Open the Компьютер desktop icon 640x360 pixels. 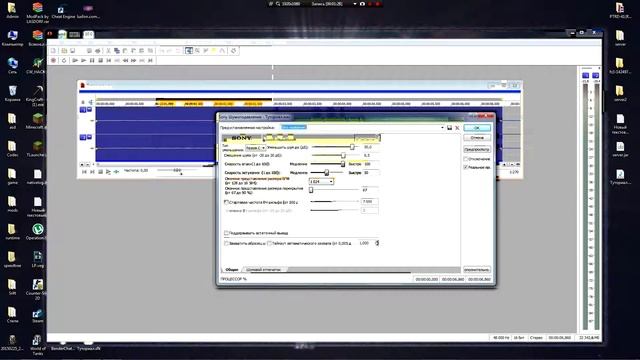[13, 38]
